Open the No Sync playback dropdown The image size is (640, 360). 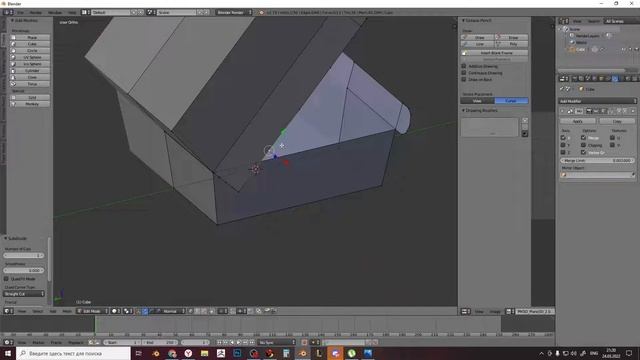pos(277,342)
